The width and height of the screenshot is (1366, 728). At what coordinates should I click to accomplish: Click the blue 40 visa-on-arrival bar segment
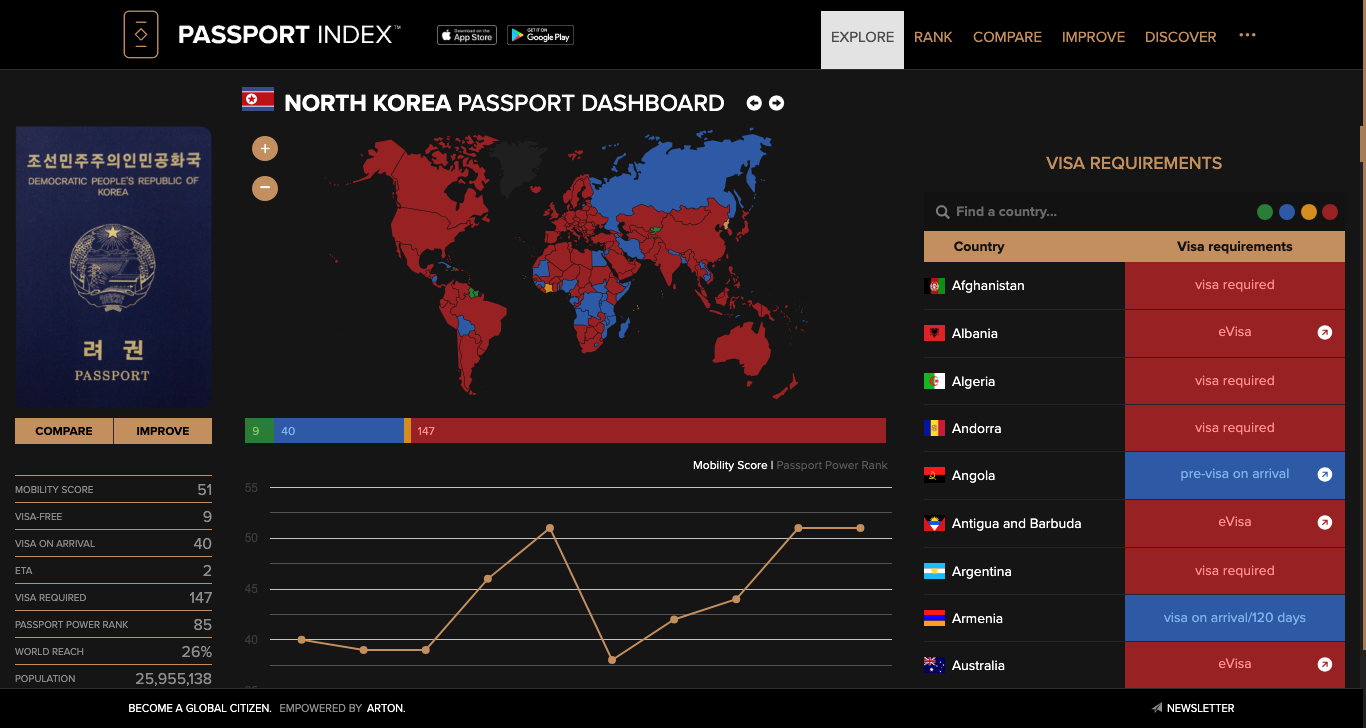(338, 431)
